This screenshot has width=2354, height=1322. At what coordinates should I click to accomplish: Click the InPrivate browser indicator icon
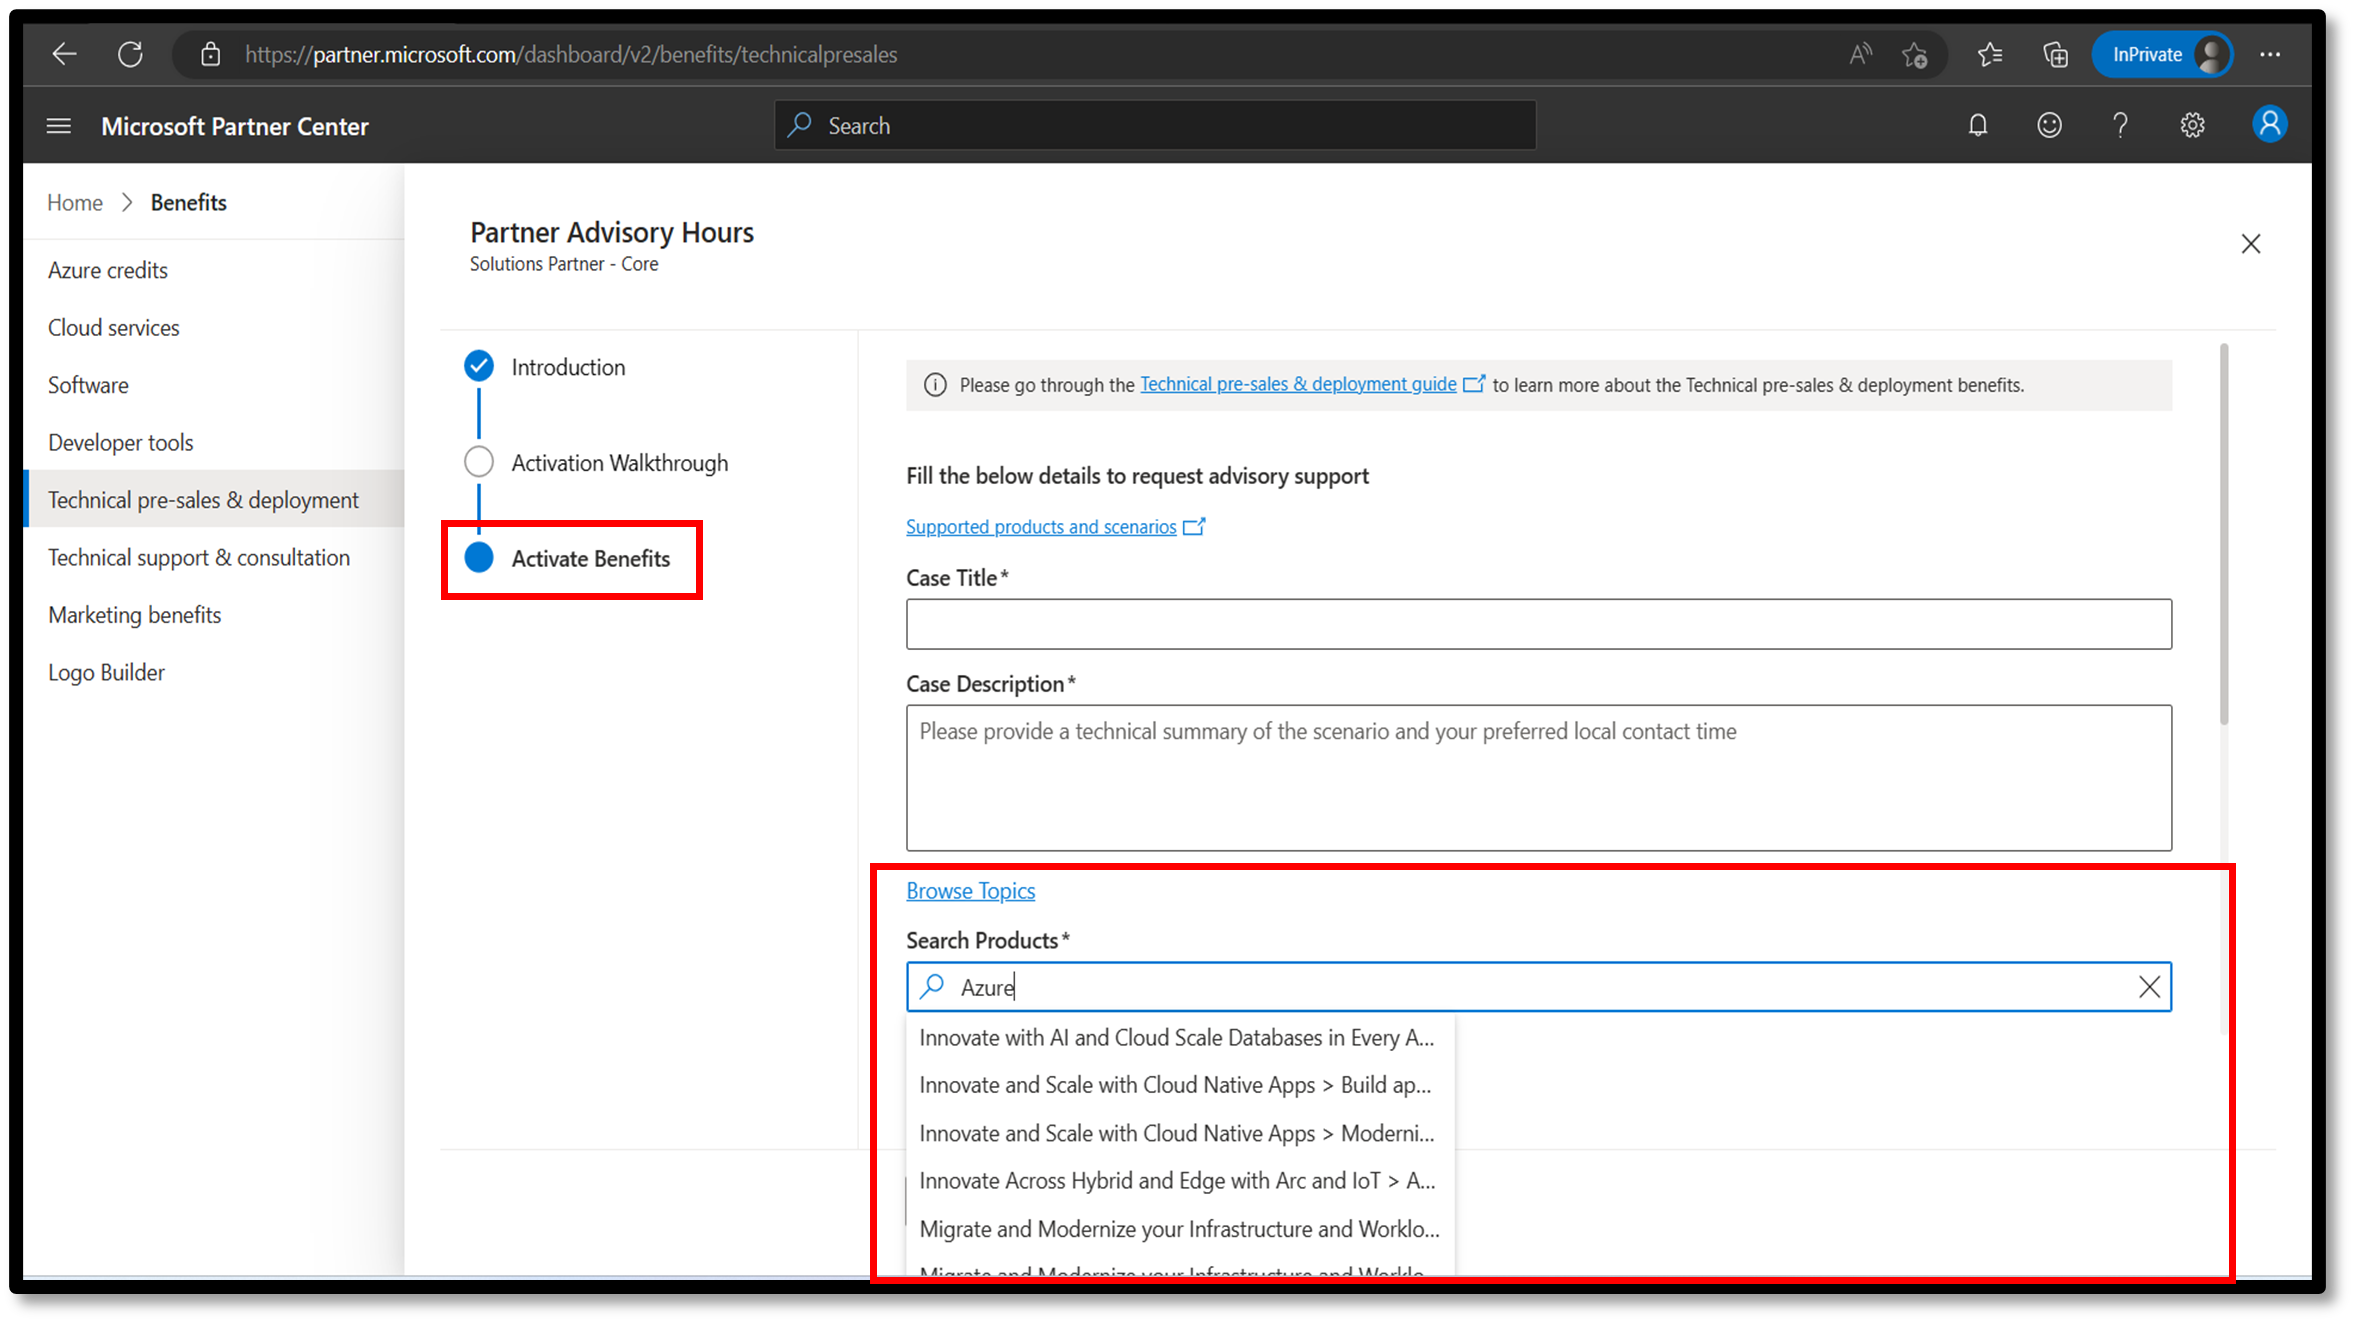[2163, 53]
